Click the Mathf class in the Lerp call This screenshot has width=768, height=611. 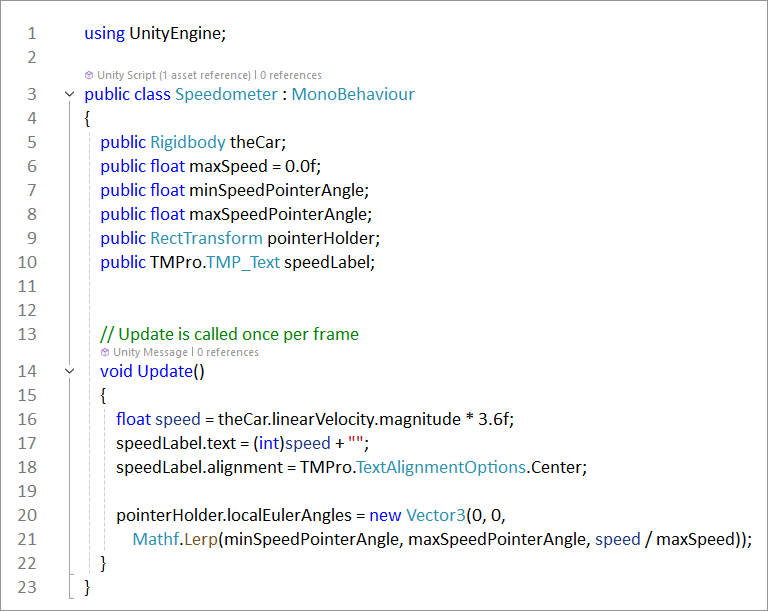[154, 539]
